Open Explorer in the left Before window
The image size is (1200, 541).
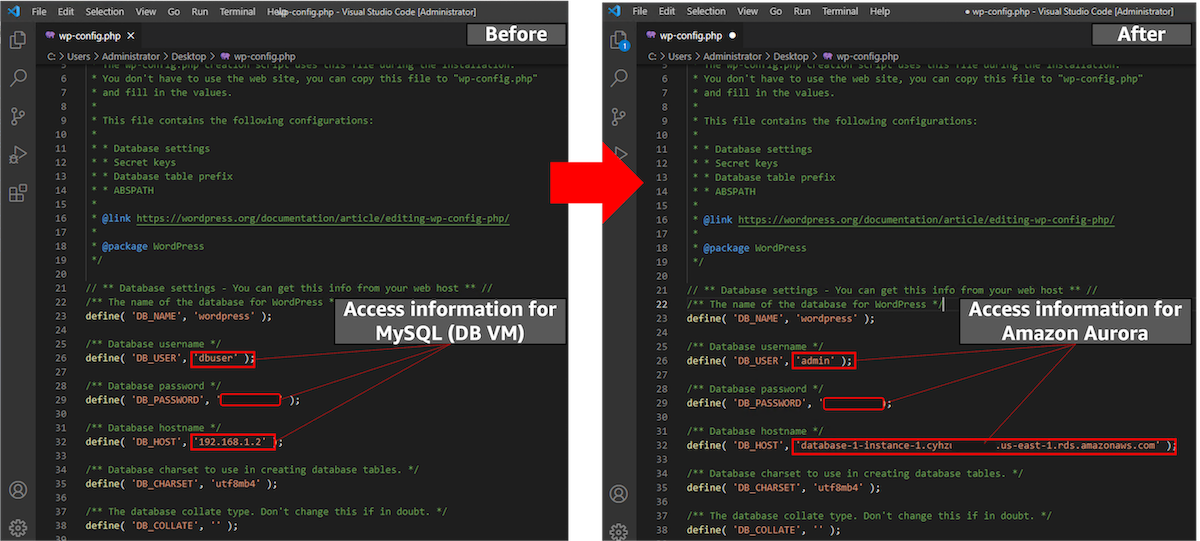[x=18, y=40]
